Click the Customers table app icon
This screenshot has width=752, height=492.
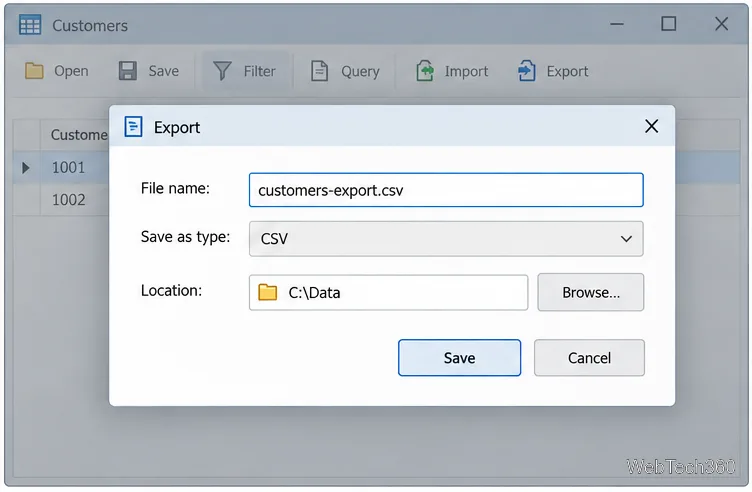[30, 25]
